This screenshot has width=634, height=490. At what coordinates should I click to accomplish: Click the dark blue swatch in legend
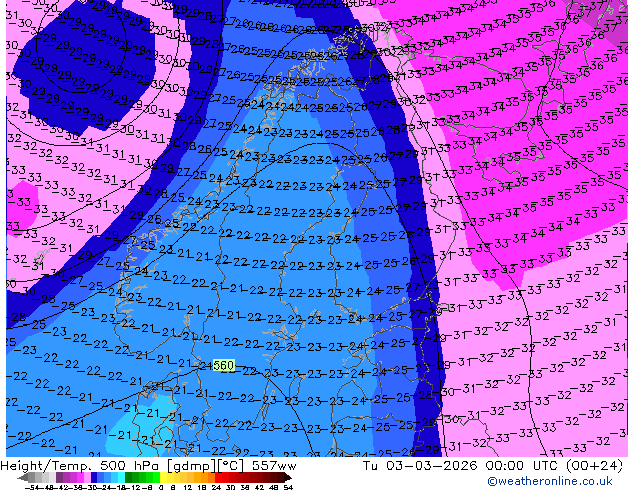(x=94, y=478)
